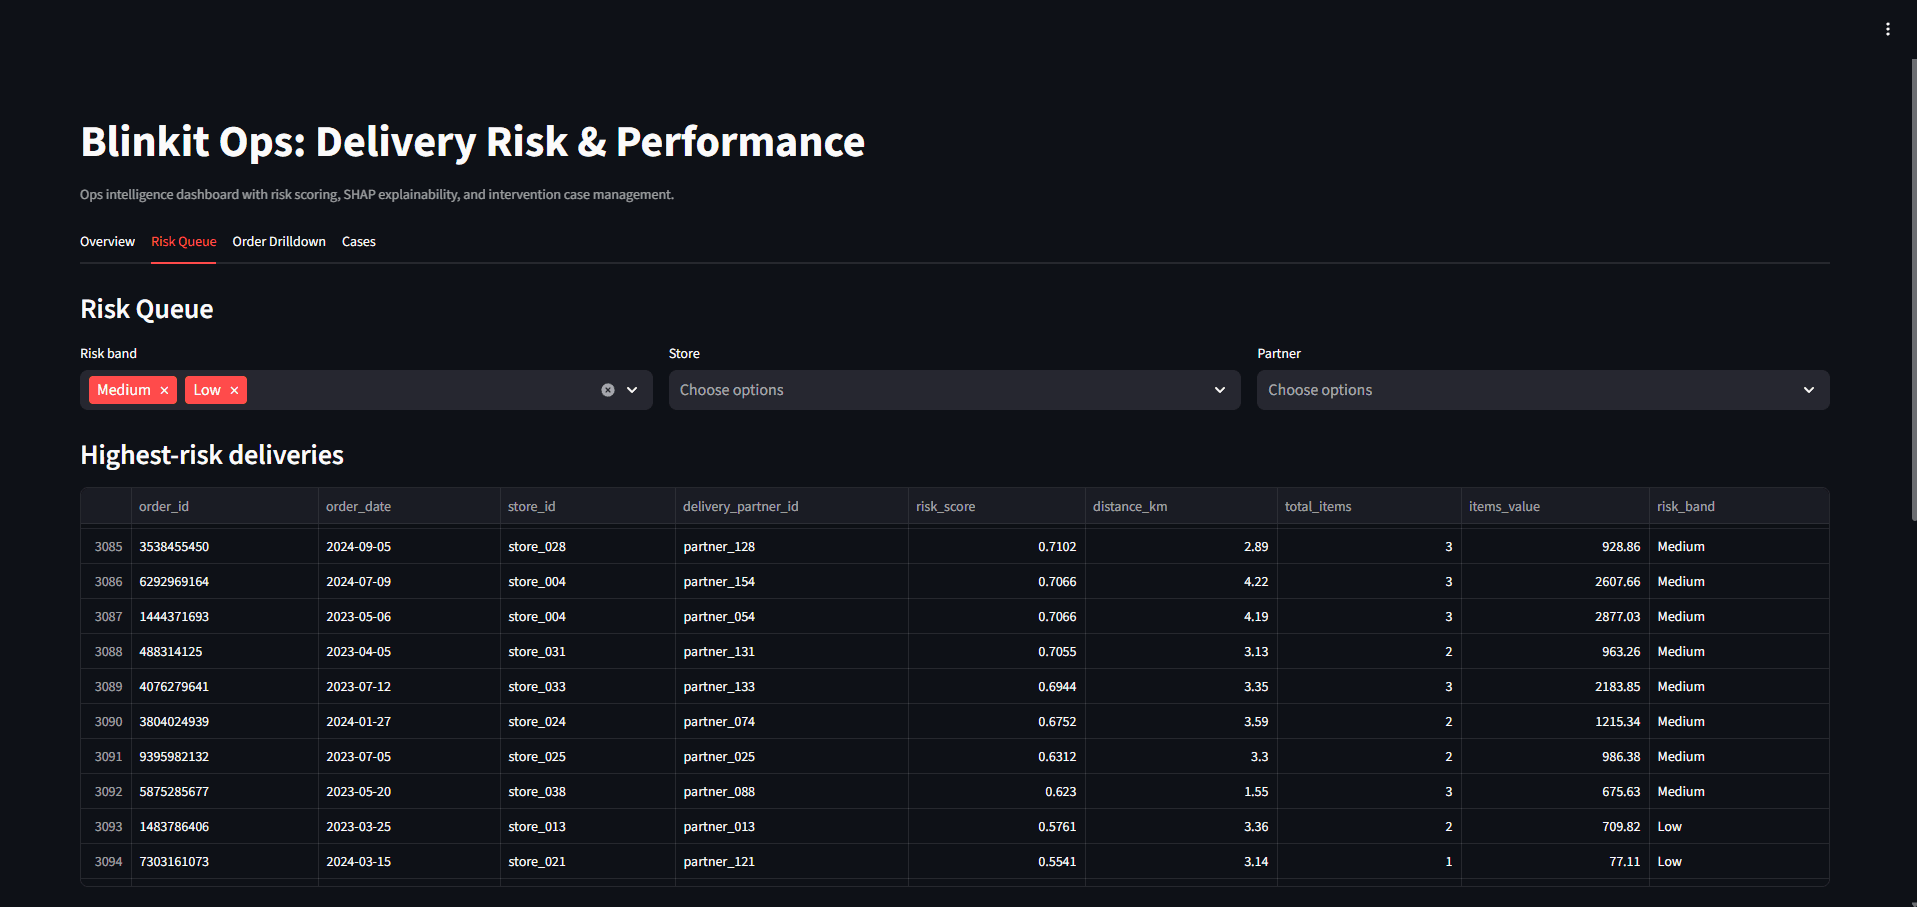Click the partner_074 cell
Image resolution: width=1917 pixels, height=907 pixels.
coord(792,722)
